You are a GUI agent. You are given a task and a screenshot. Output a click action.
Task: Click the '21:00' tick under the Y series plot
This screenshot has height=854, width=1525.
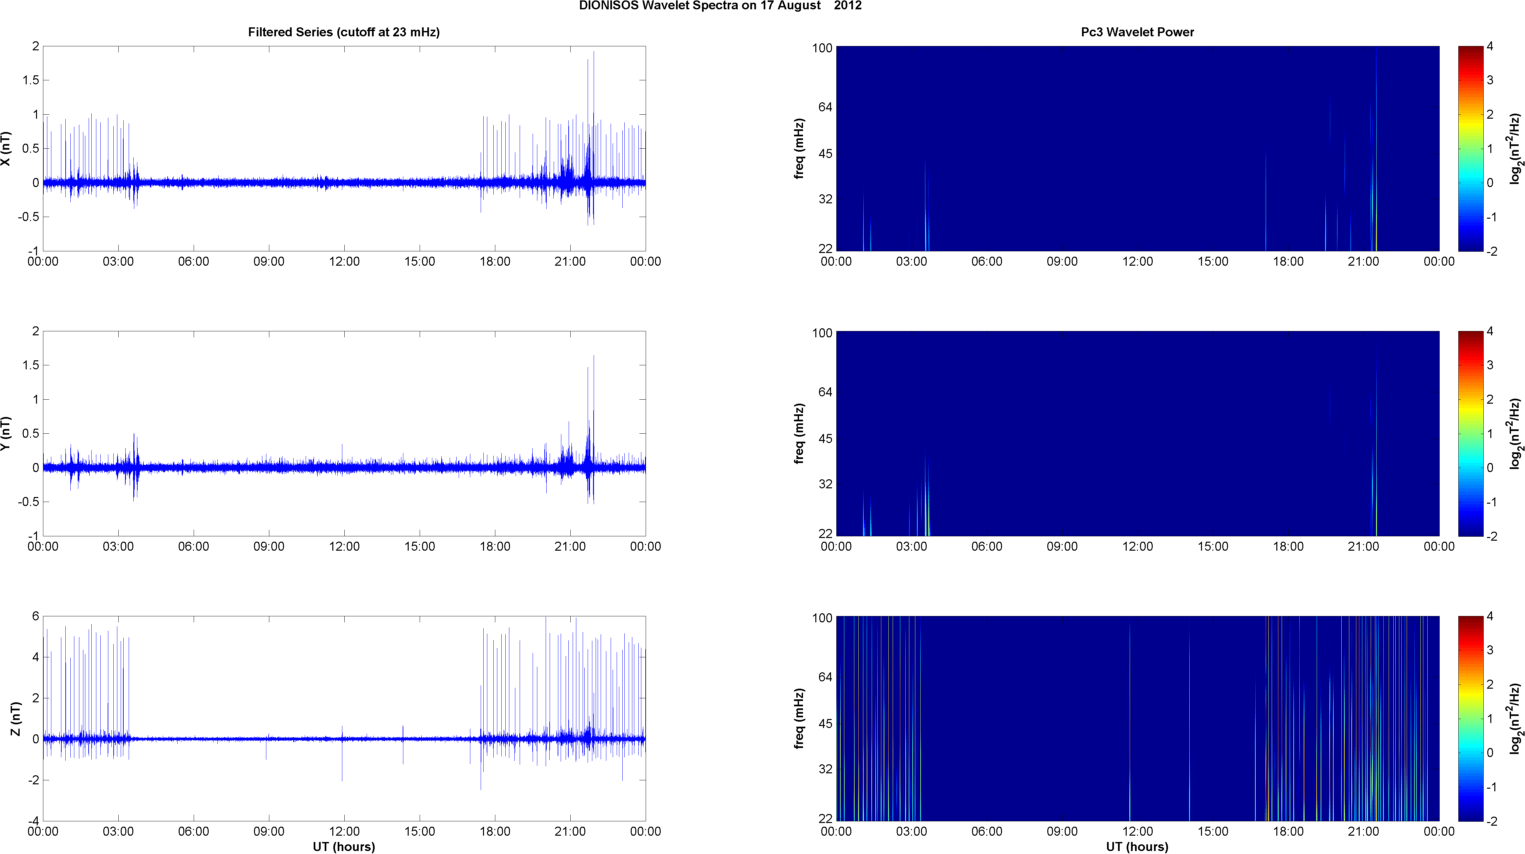[x=570, y=547]
